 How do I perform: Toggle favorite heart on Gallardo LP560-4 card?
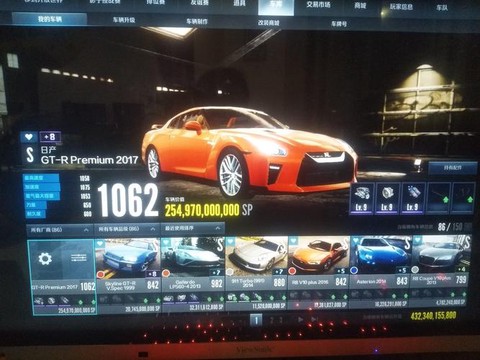[x=166, y=243]
